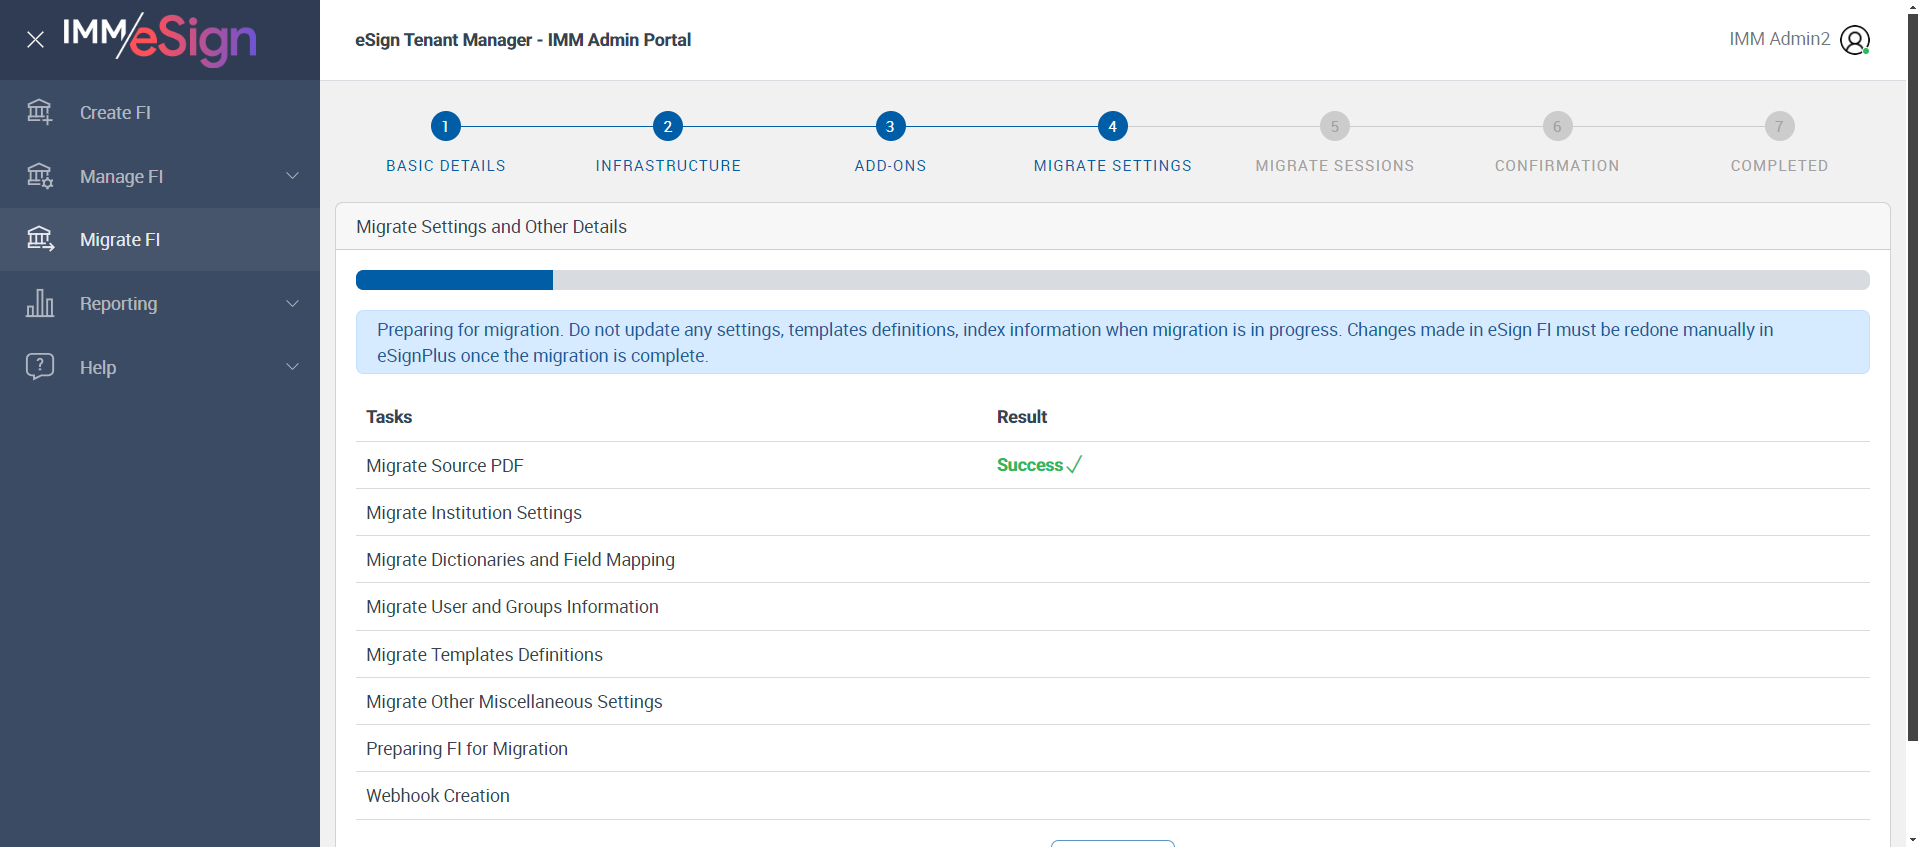The width and height of the screenshot is (1920, 847).
Task: Select Migrate FI in the sidebar
Action: [160, 239]
